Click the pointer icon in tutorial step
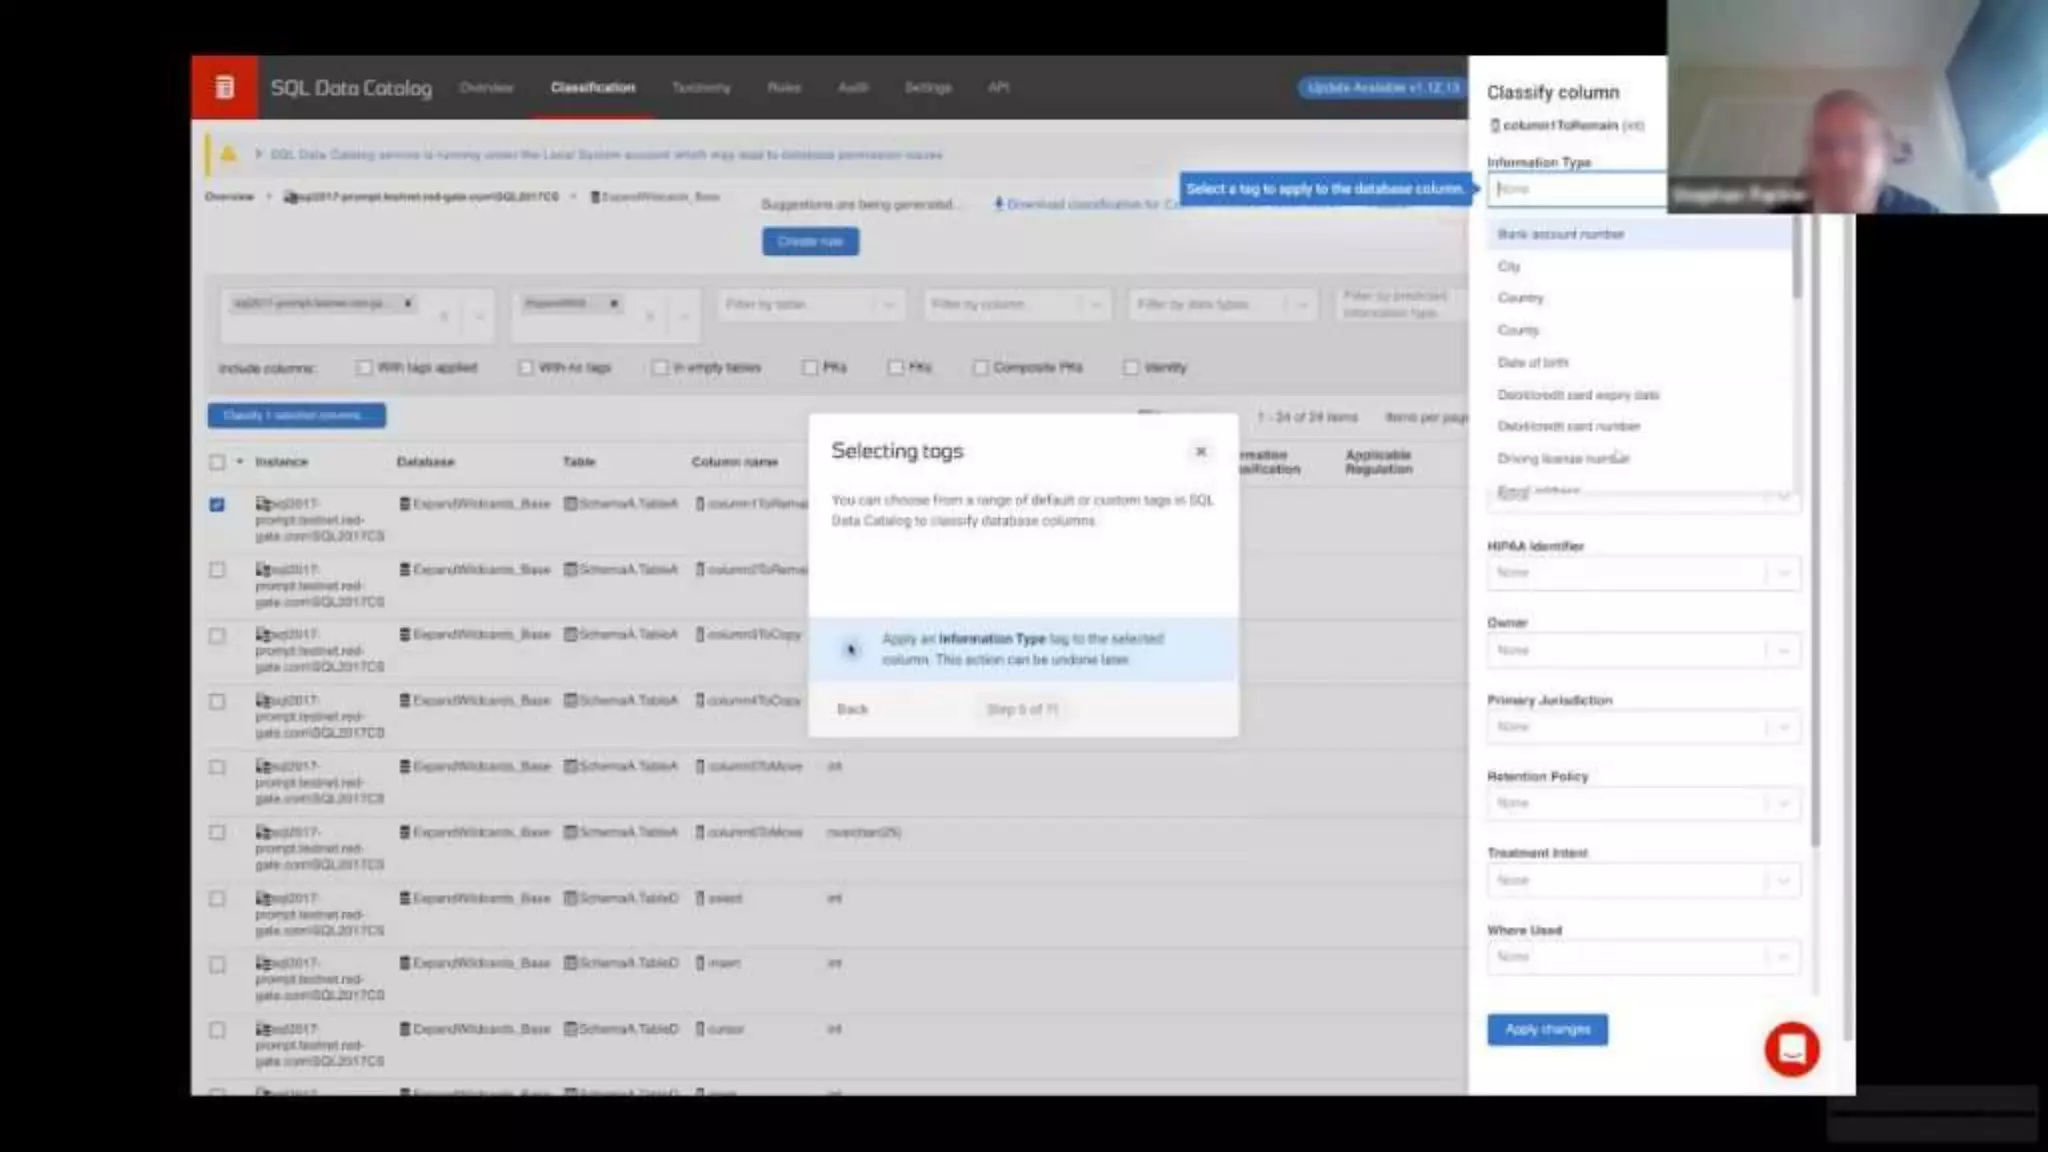2048x1152 pixels. click(851, 650)
